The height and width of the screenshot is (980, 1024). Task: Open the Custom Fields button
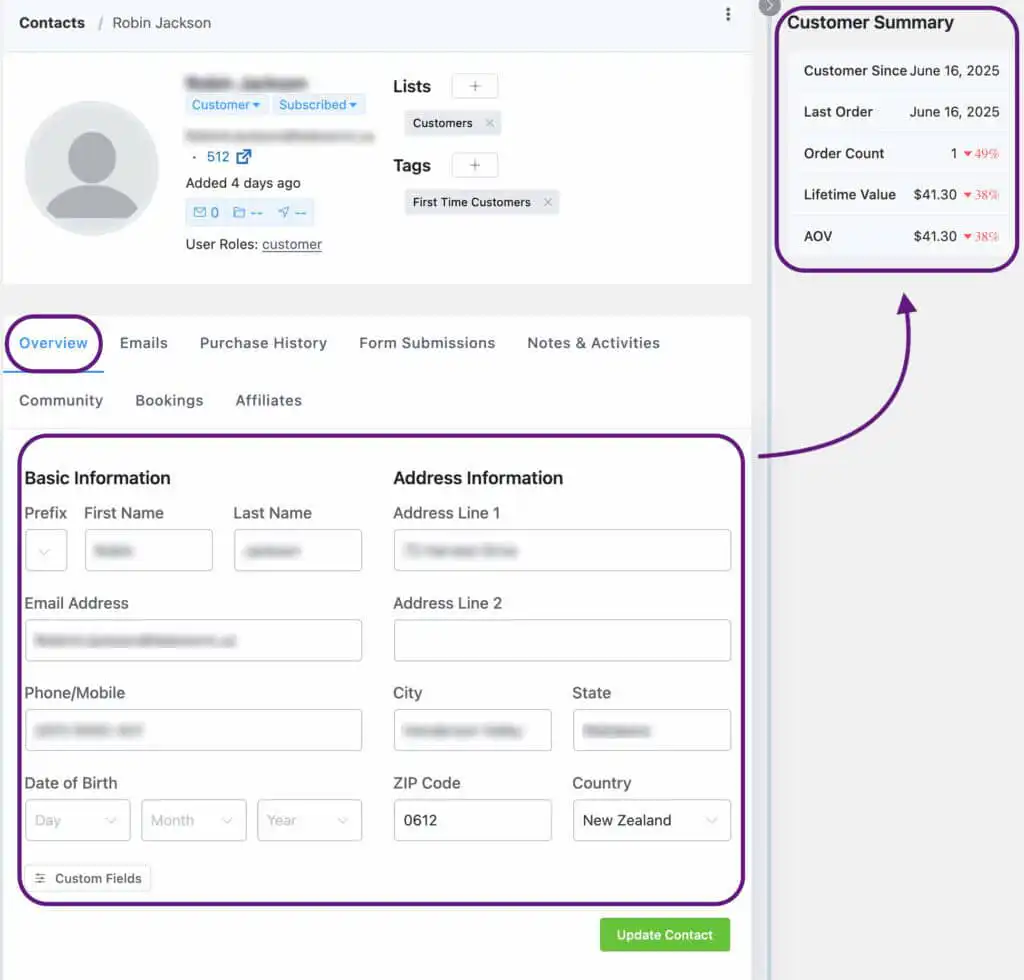[88, 879]
